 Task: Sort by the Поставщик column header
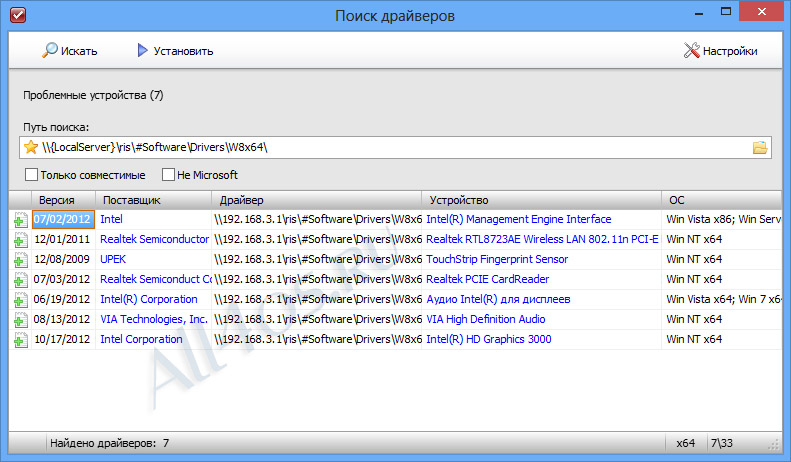(153, 200)
